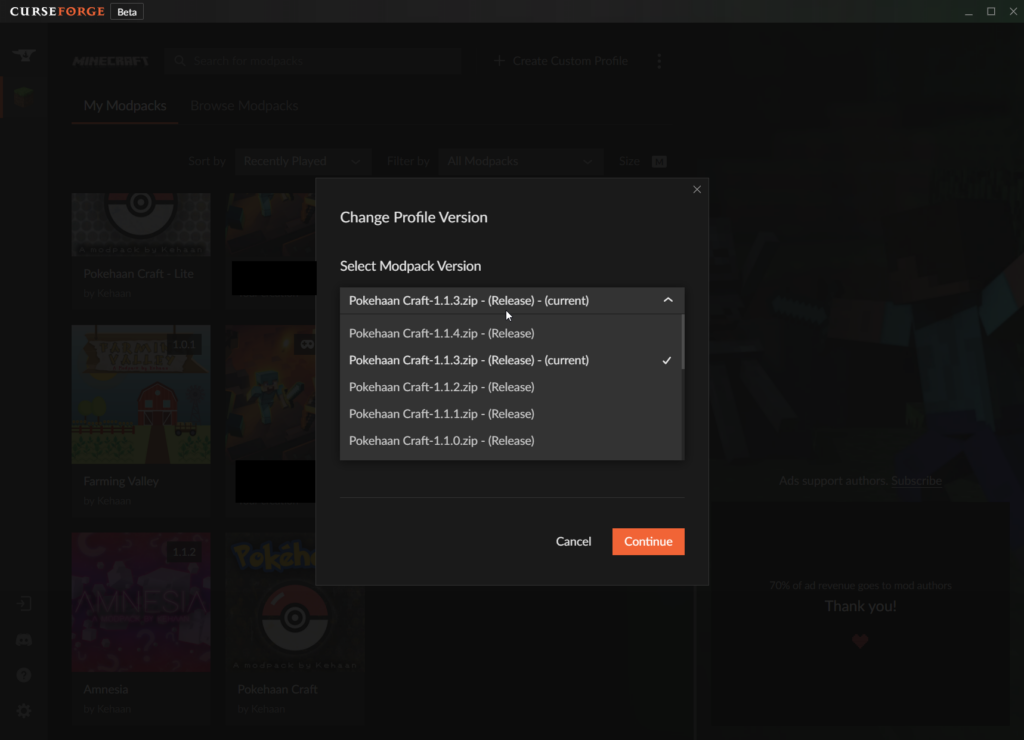Image resolution: width=1024 pixels, height=740 pixels.
Task: Minimize the CurseForge window
Action: click(x=968, y=12)
